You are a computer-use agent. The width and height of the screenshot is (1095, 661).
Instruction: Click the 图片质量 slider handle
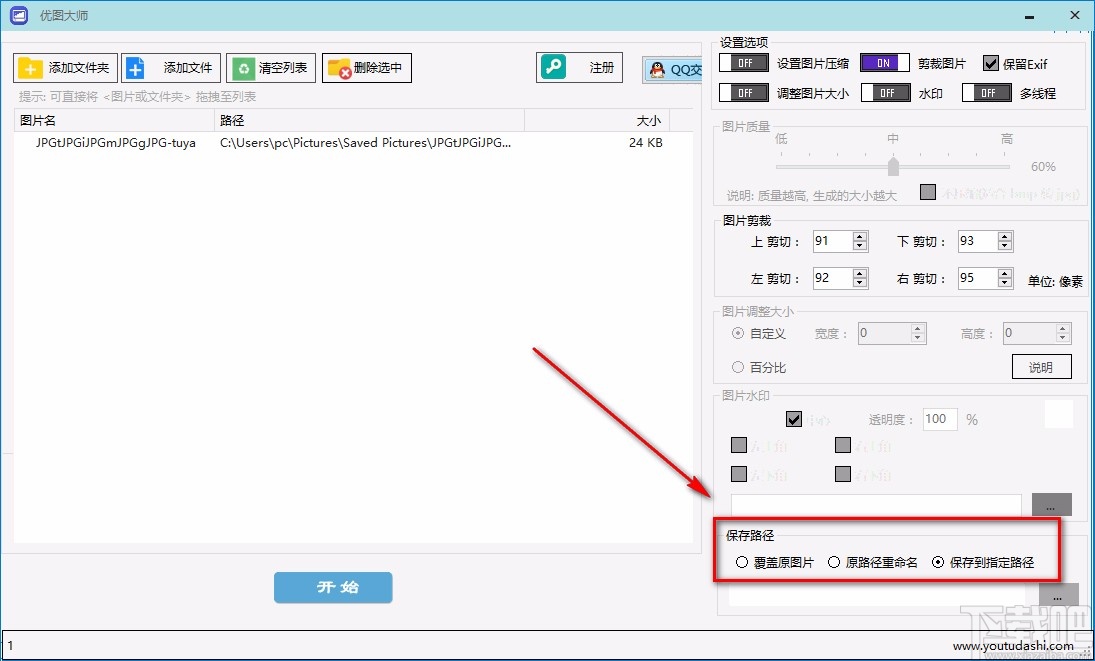pos(893,166)
